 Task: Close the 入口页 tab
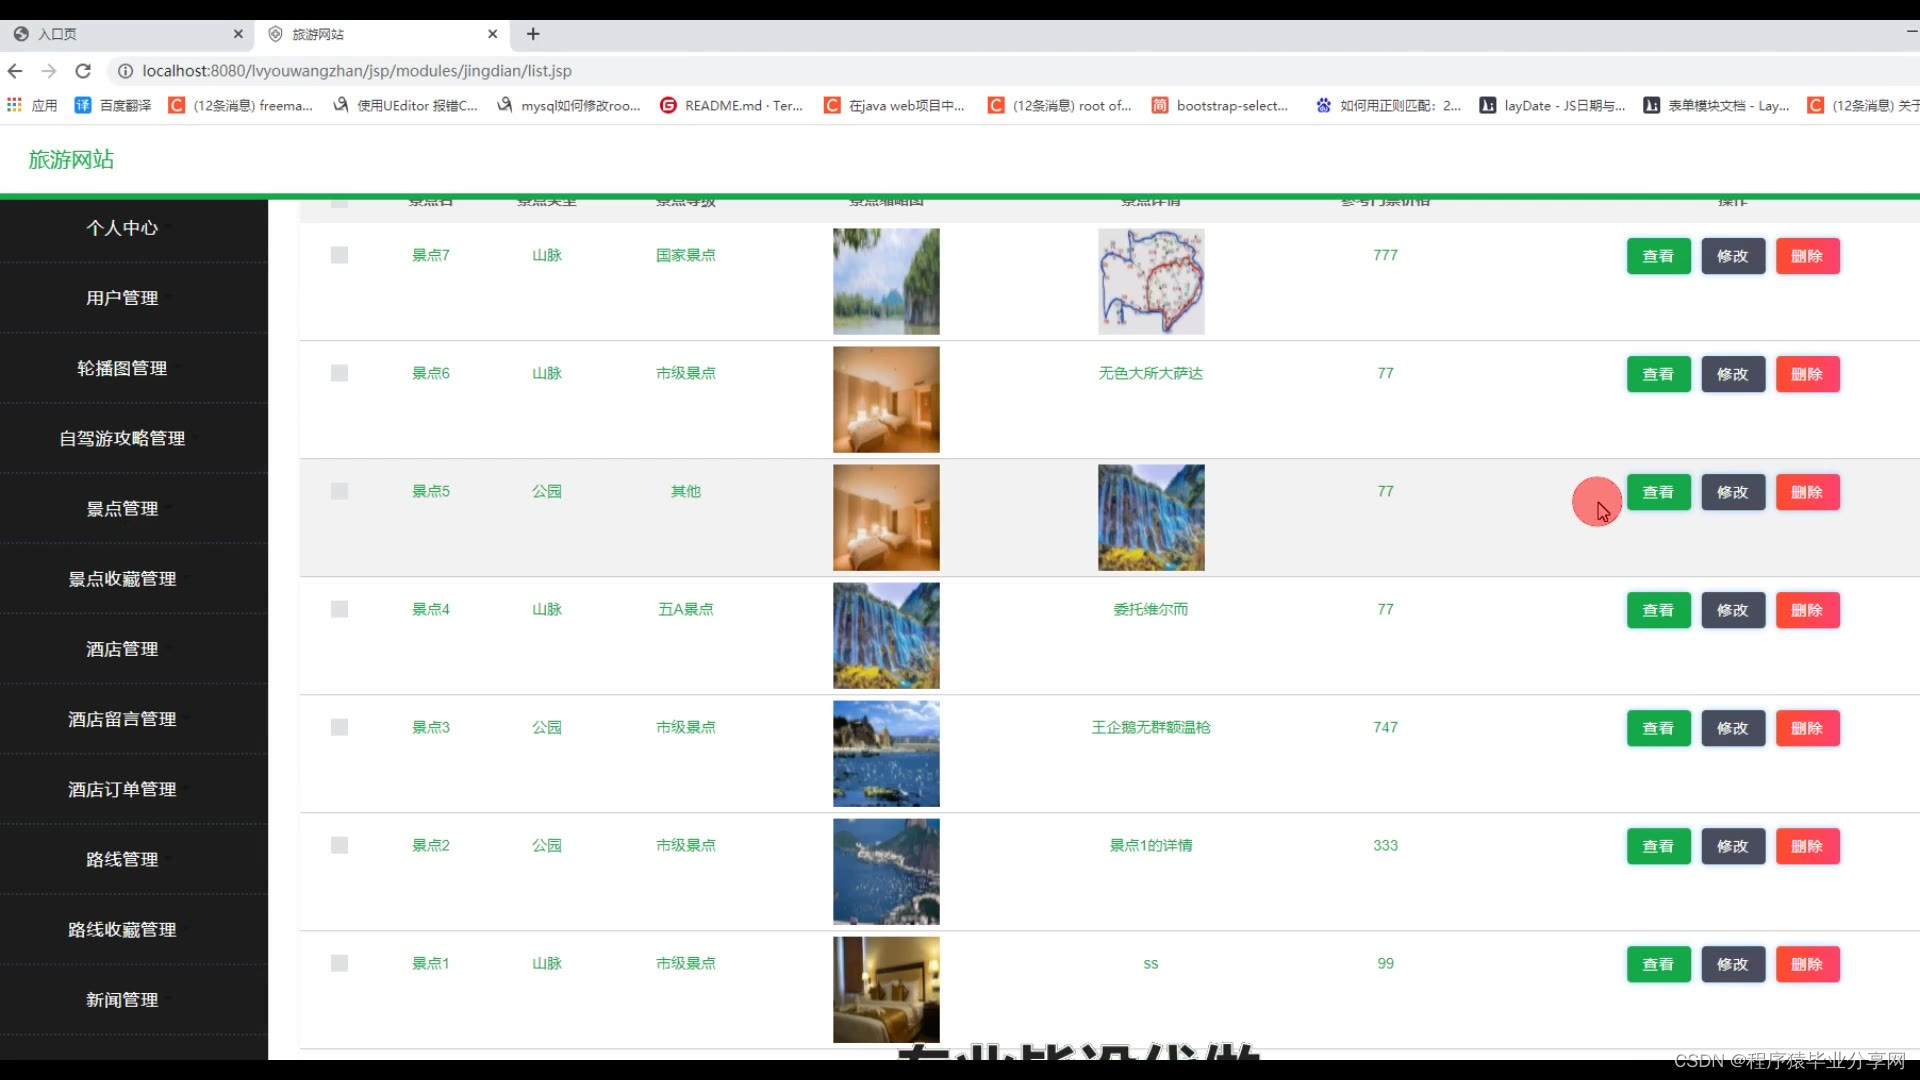point(238,34)
